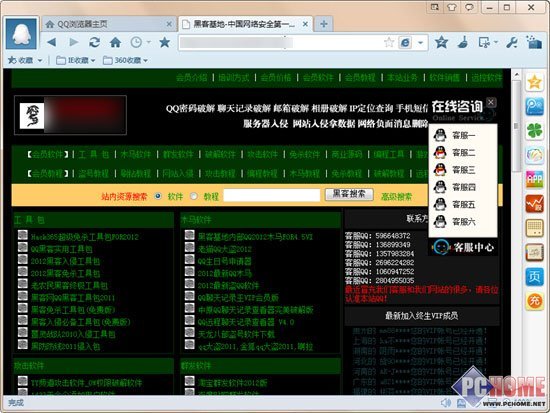The width and height of the screenshot is (550, 413).
Task: Click the site search input field
Action: (272, 195)
